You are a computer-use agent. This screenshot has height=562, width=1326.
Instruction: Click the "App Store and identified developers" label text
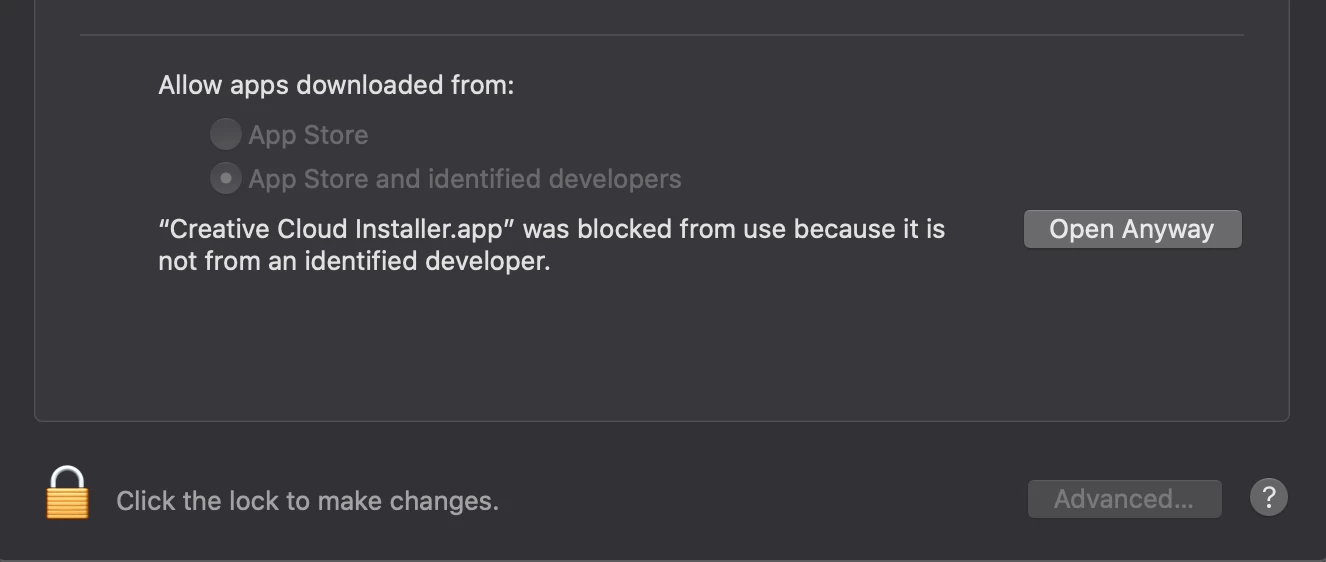pyautogui.click(x=465, y=179)
